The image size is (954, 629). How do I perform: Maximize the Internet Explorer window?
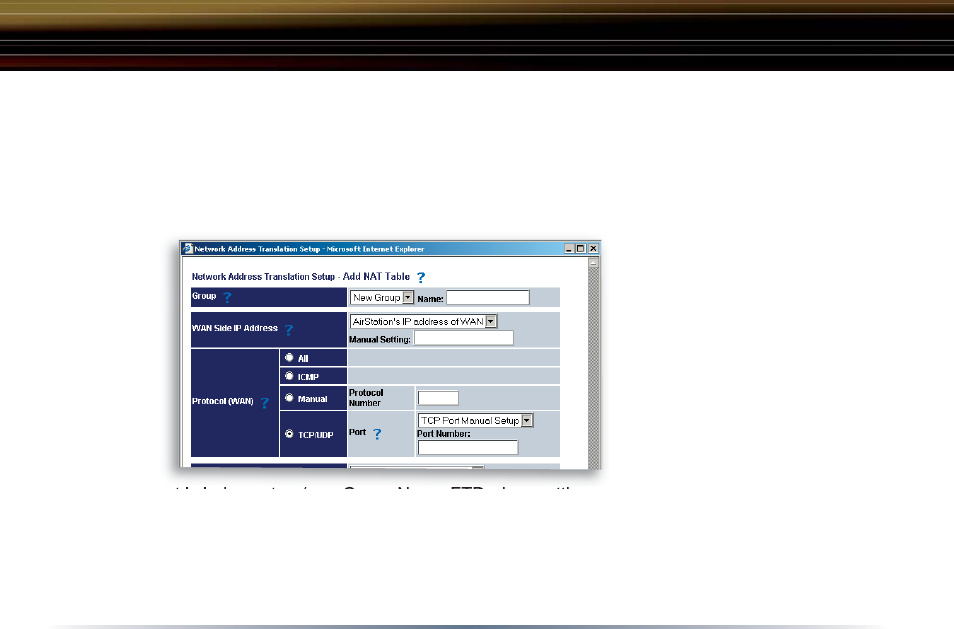(580, 249)
